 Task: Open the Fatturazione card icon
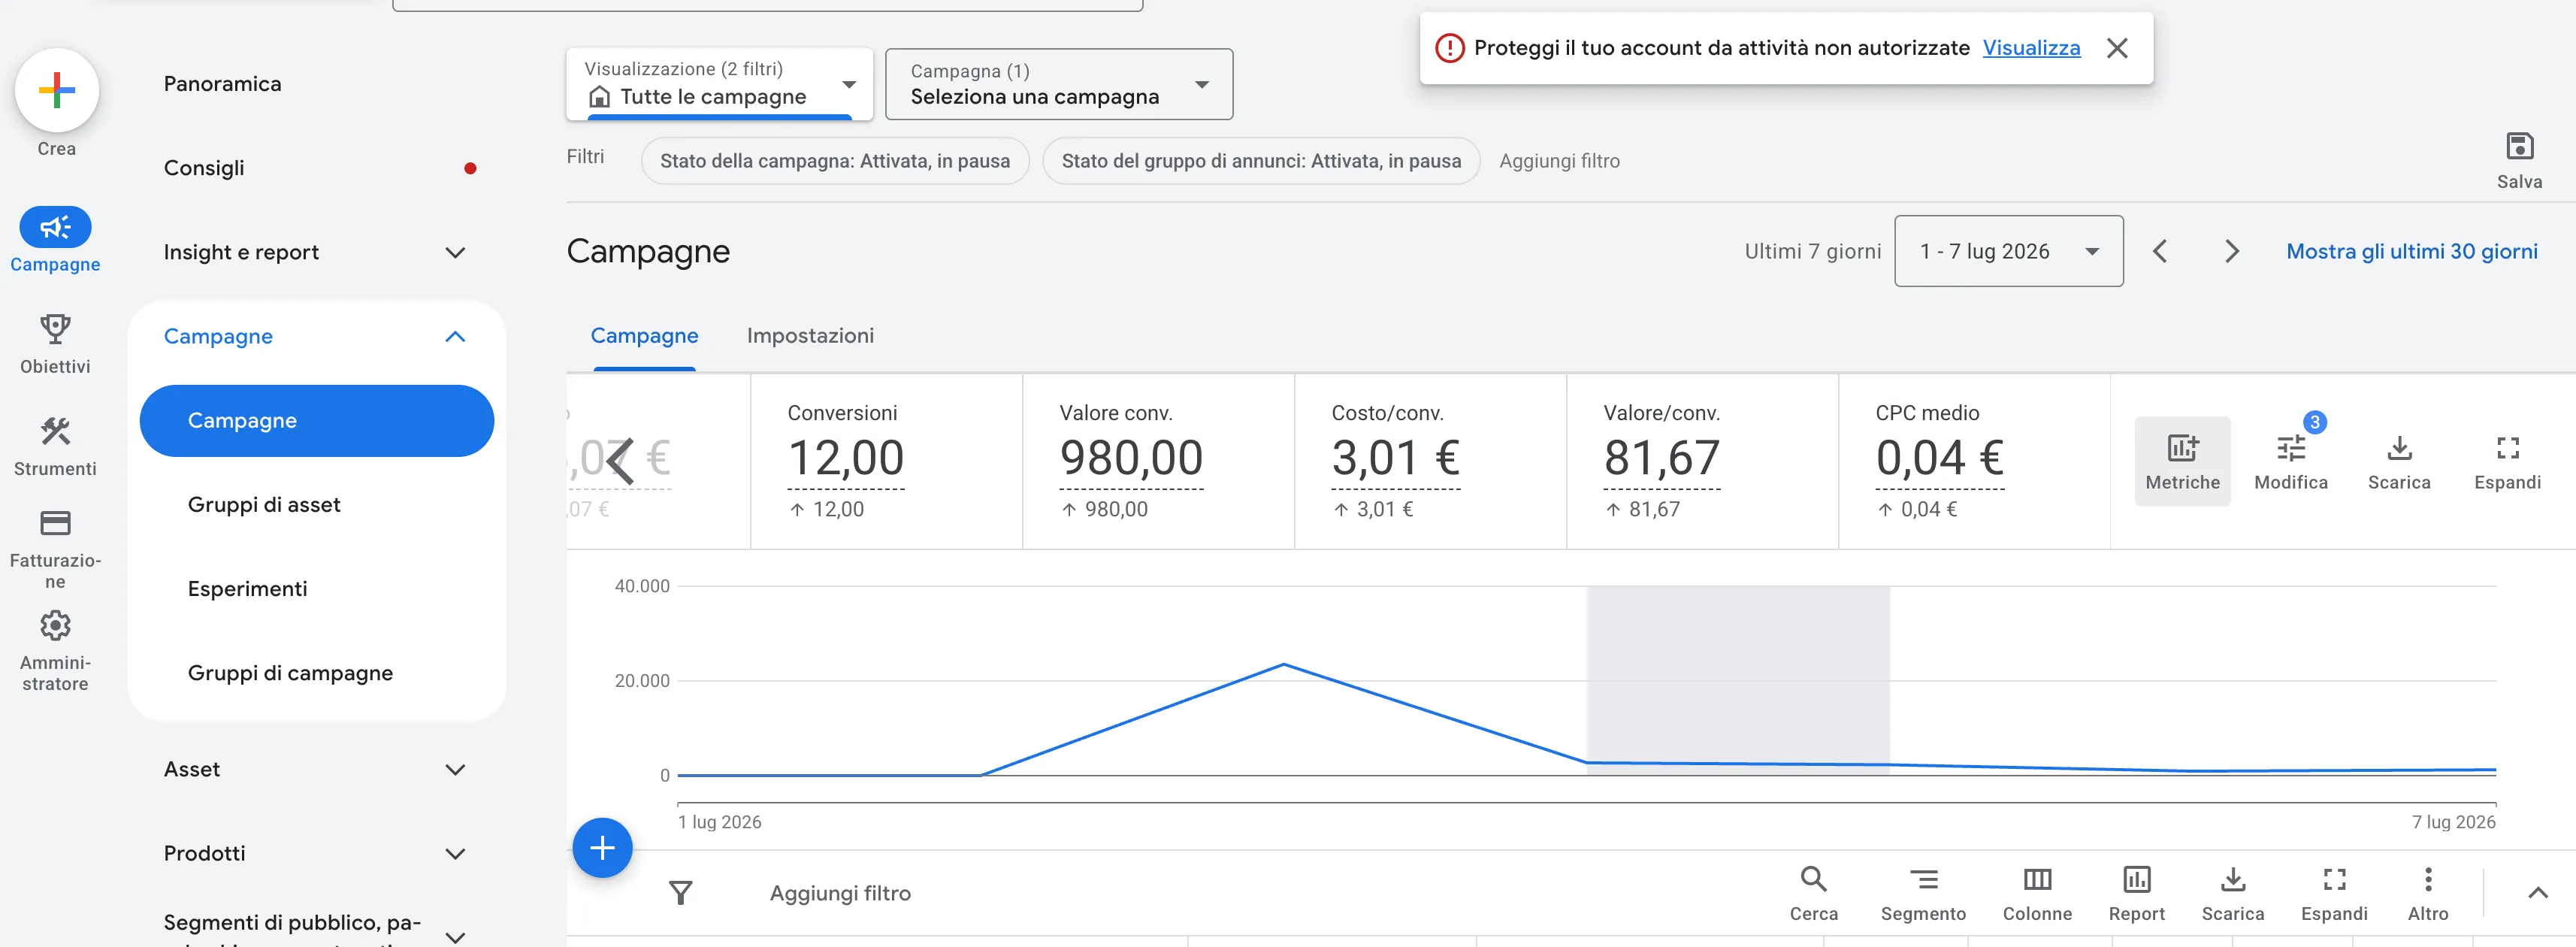point(55,523)
